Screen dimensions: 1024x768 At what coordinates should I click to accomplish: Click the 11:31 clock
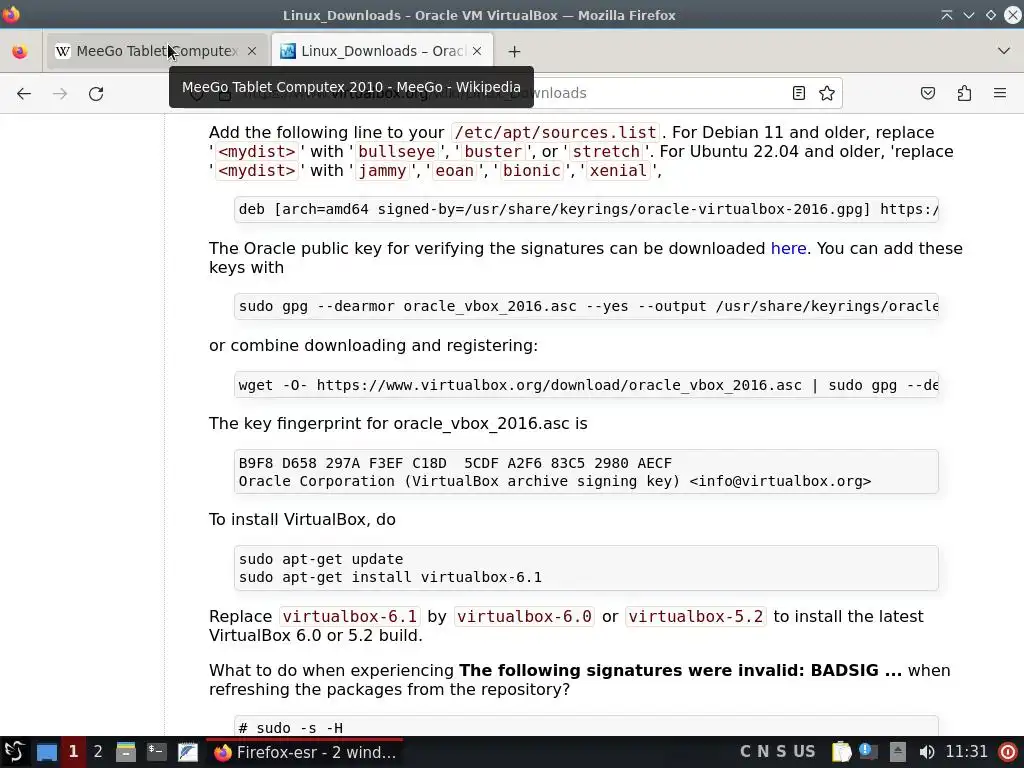point(967,752)
